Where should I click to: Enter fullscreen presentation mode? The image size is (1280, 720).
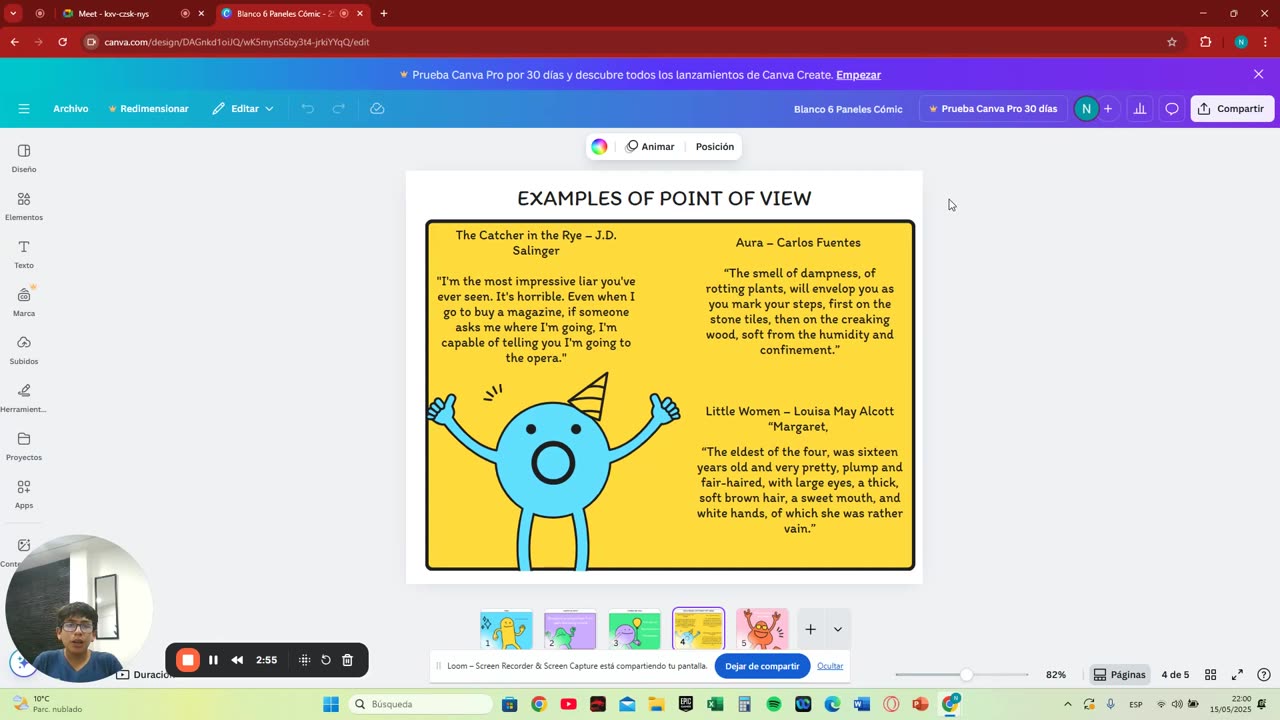click(x=1237, y=675)
